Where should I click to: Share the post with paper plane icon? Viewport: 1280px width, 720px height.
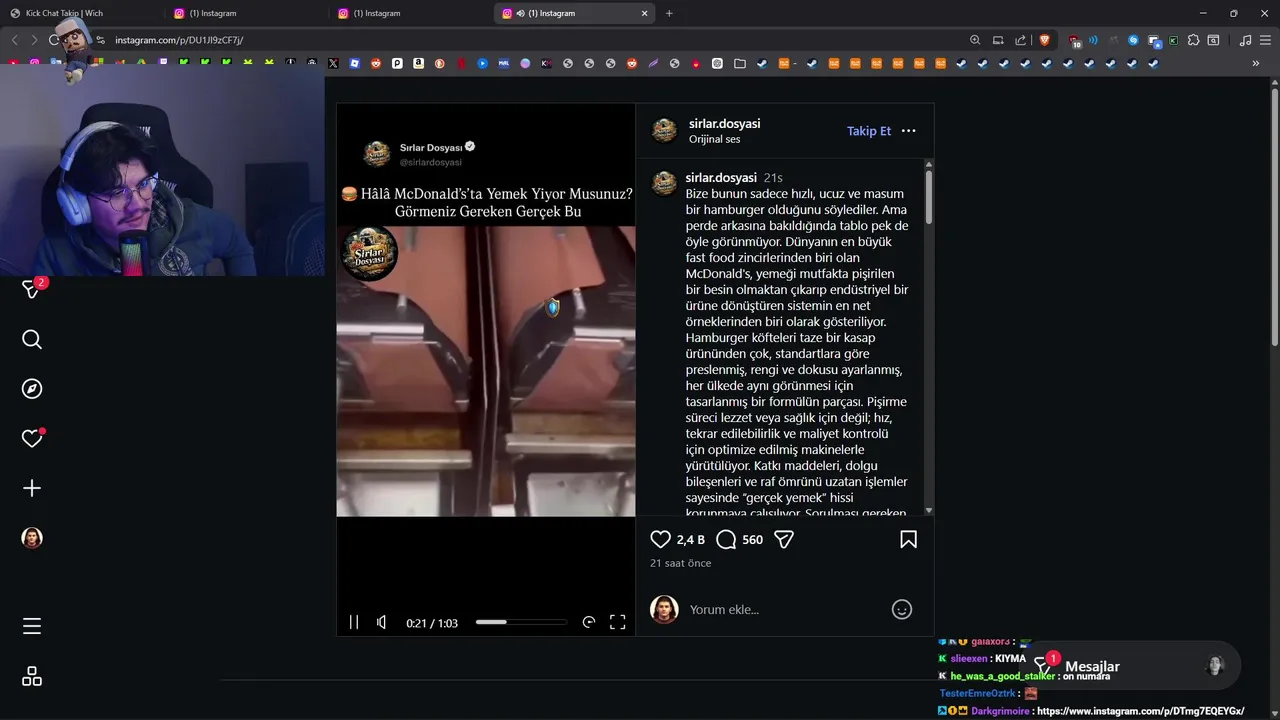[x=784, y=539]
